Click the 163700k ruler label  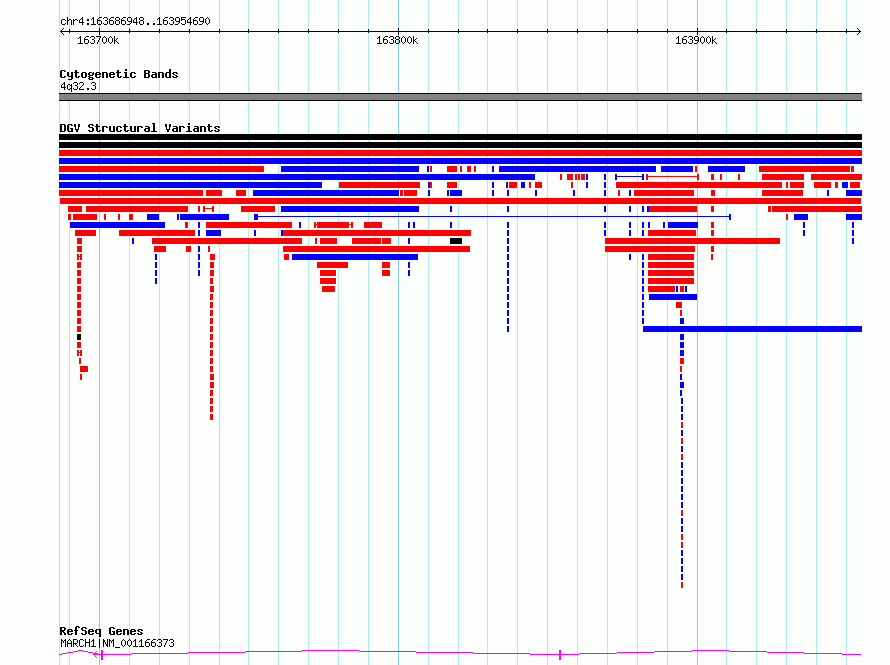(98, 40)
